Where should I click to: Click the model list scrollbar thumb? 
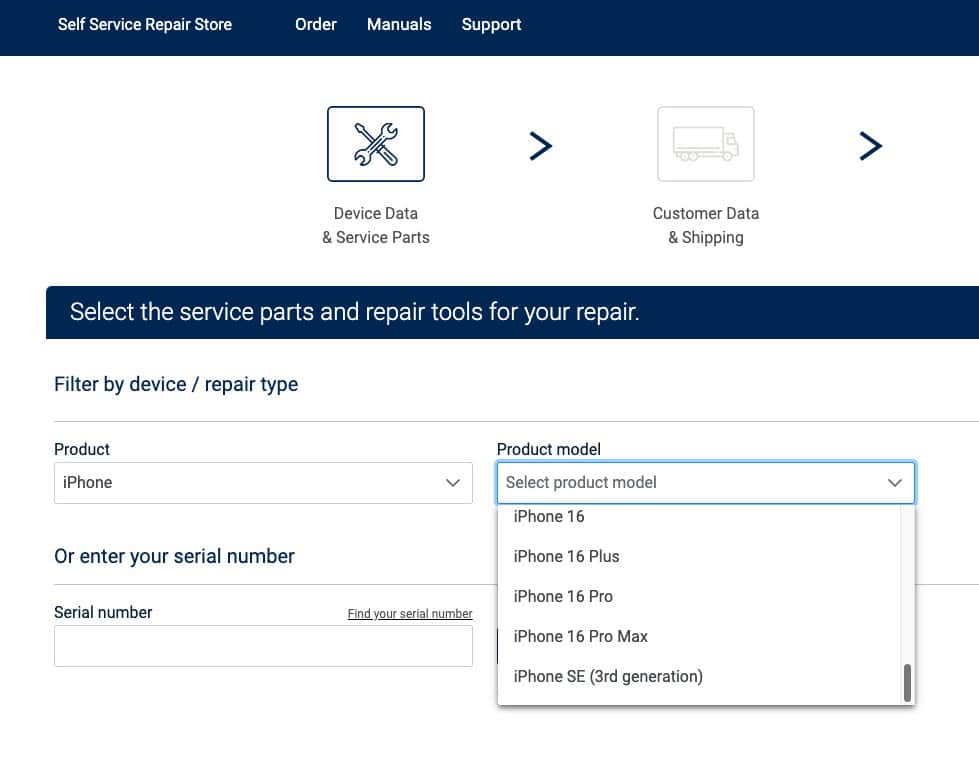pyautogui.click(x=907, y=682)
